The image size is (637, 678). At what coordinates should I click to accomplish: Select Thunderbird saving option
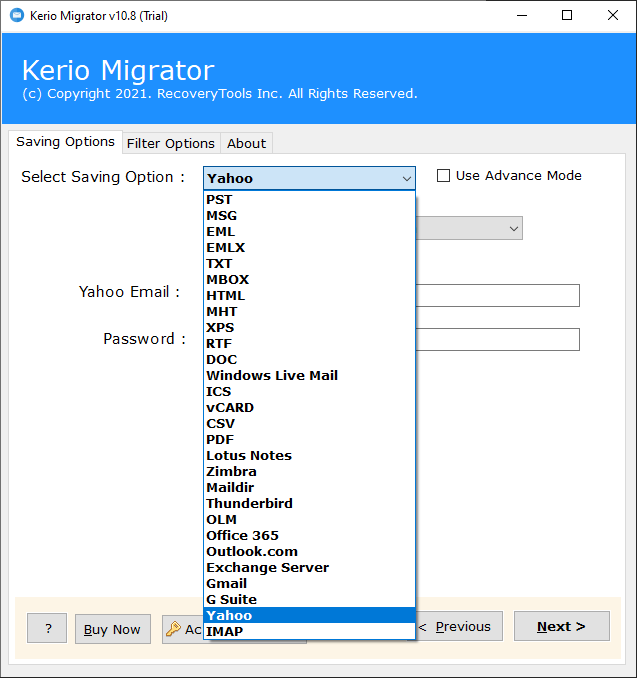tap(309, 504)
